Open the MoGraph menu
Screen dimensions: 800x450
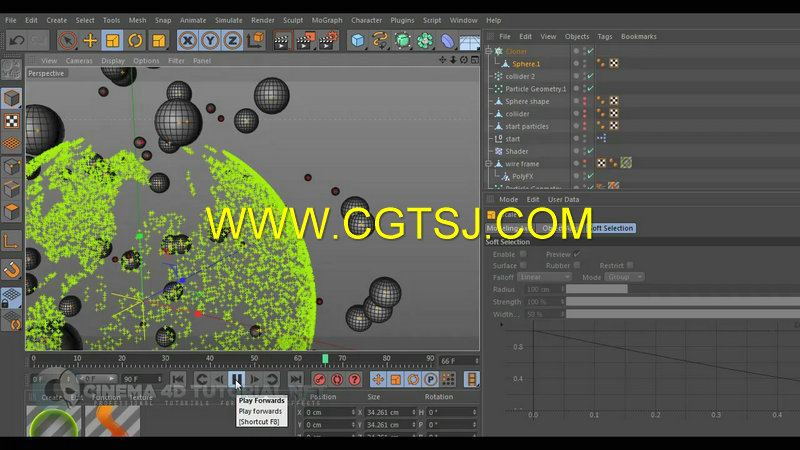pos(327,20)
